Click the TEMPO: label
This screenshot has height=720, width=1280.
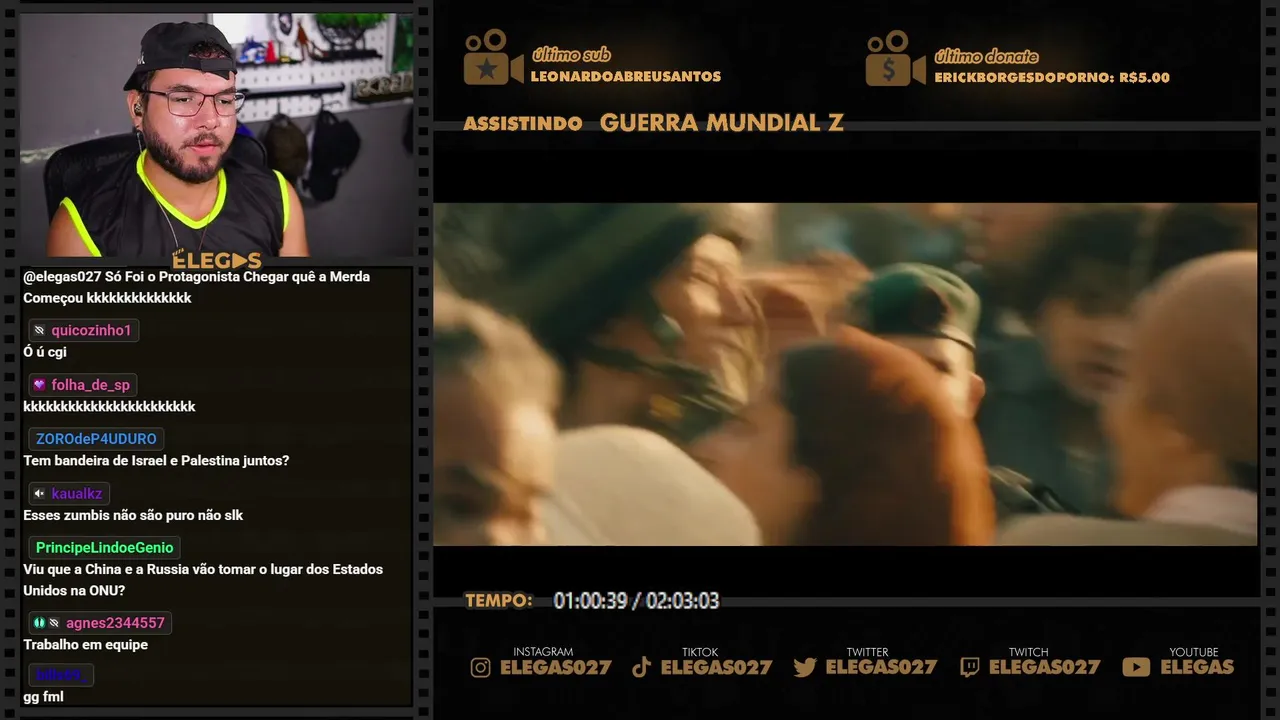pyautogui.click(x=499, y=601)
